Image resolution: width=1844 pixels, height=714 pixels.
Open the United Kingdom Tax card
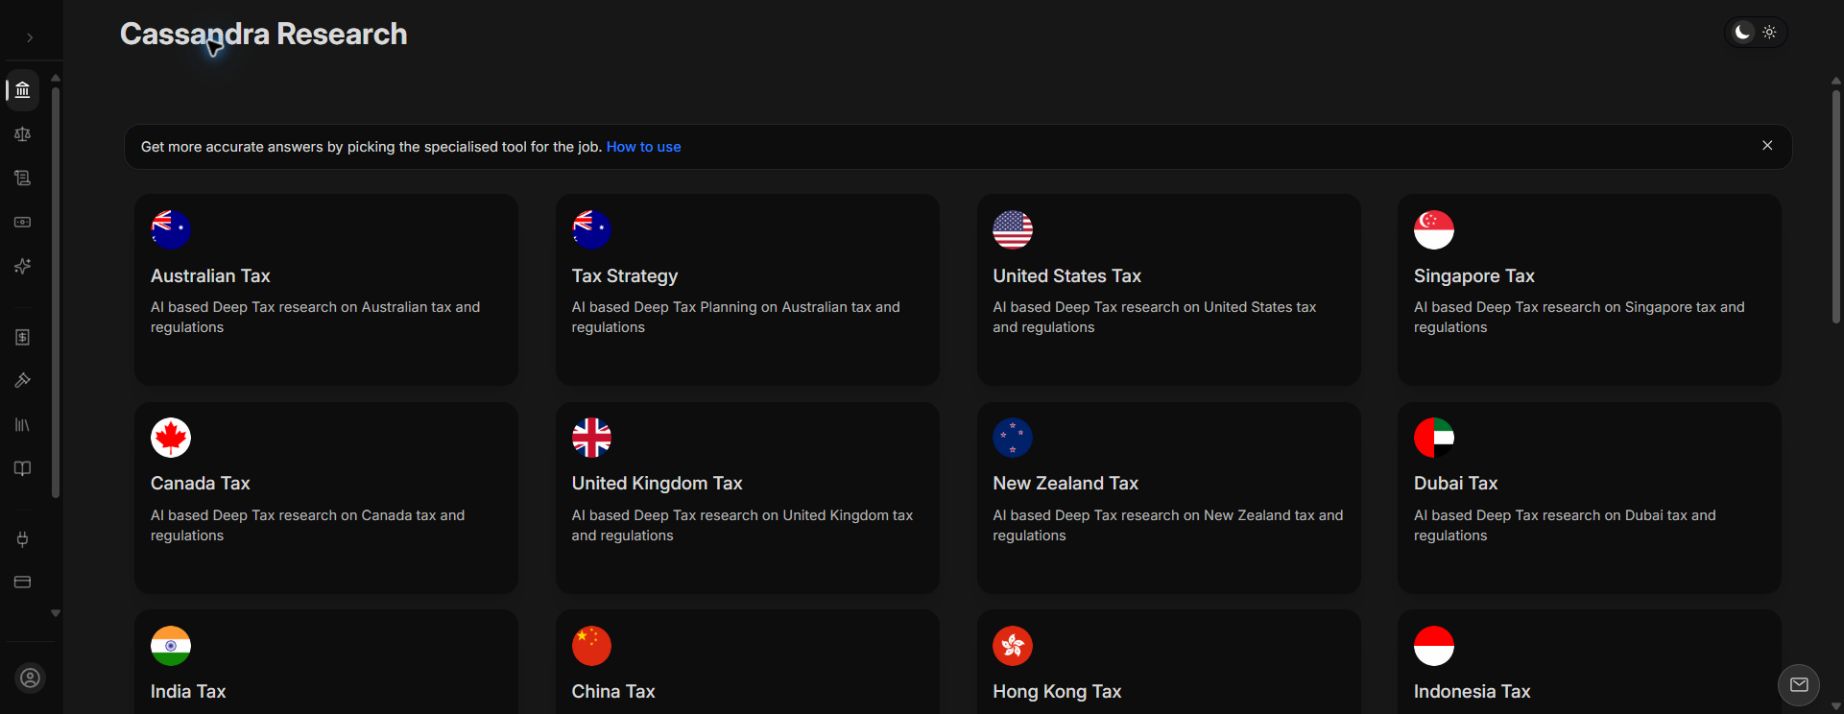[x=747, y=497]
